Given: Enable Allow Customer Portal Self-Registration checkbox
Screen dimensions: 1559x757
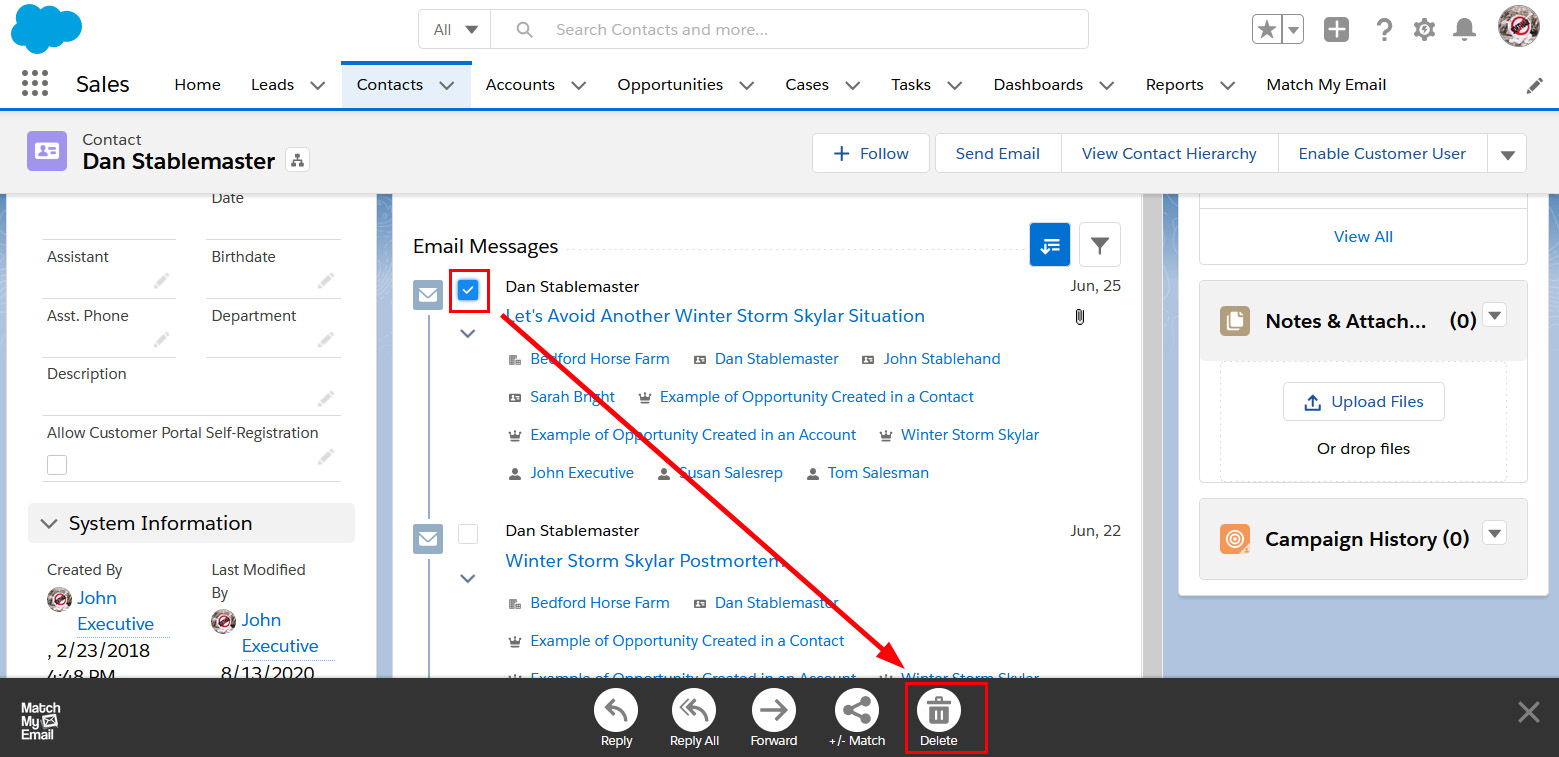Looking at the screenshot, I should 58,465.
